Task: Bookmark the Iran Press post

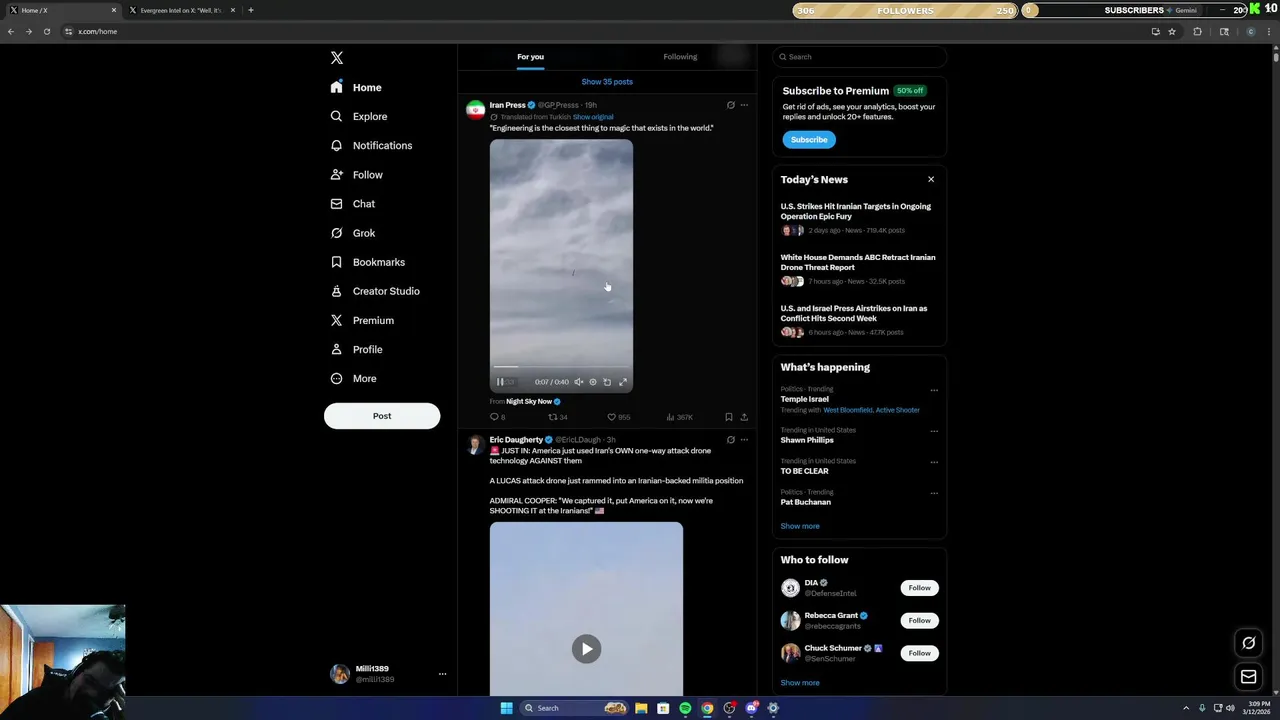Action: click(x=729, y=417)
